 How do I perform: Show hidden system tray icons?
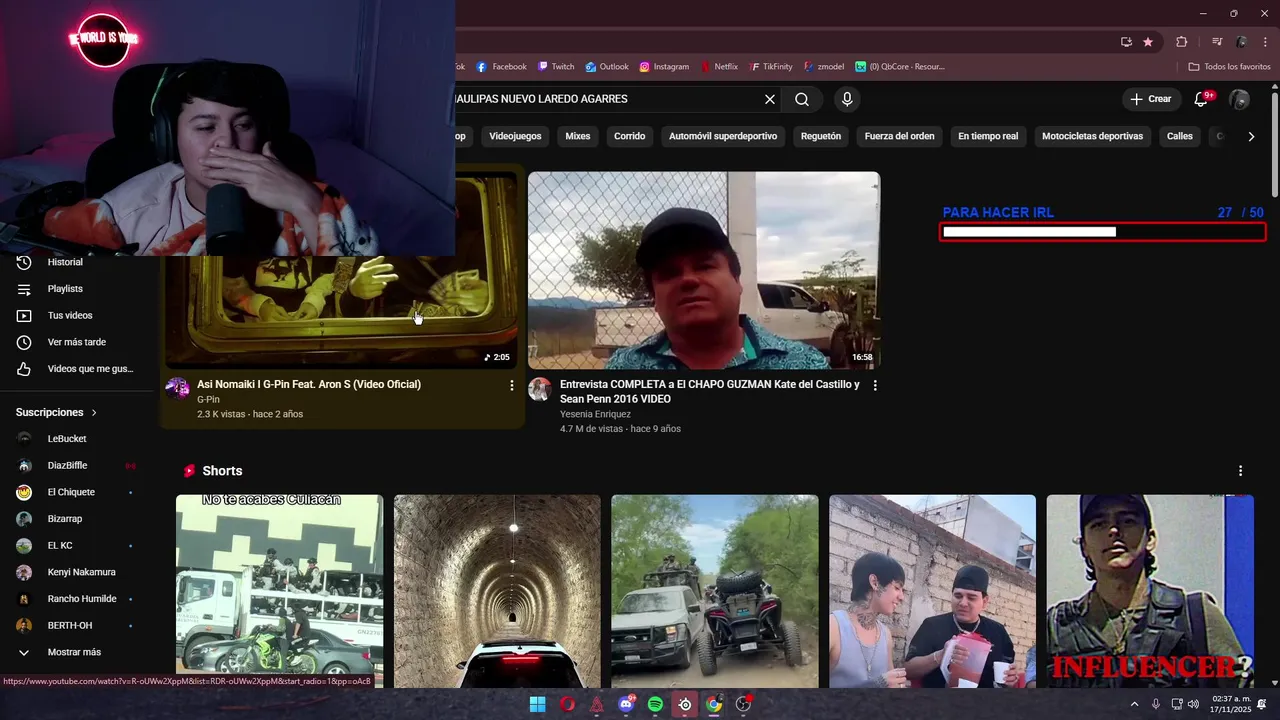tap(1134, 704)
